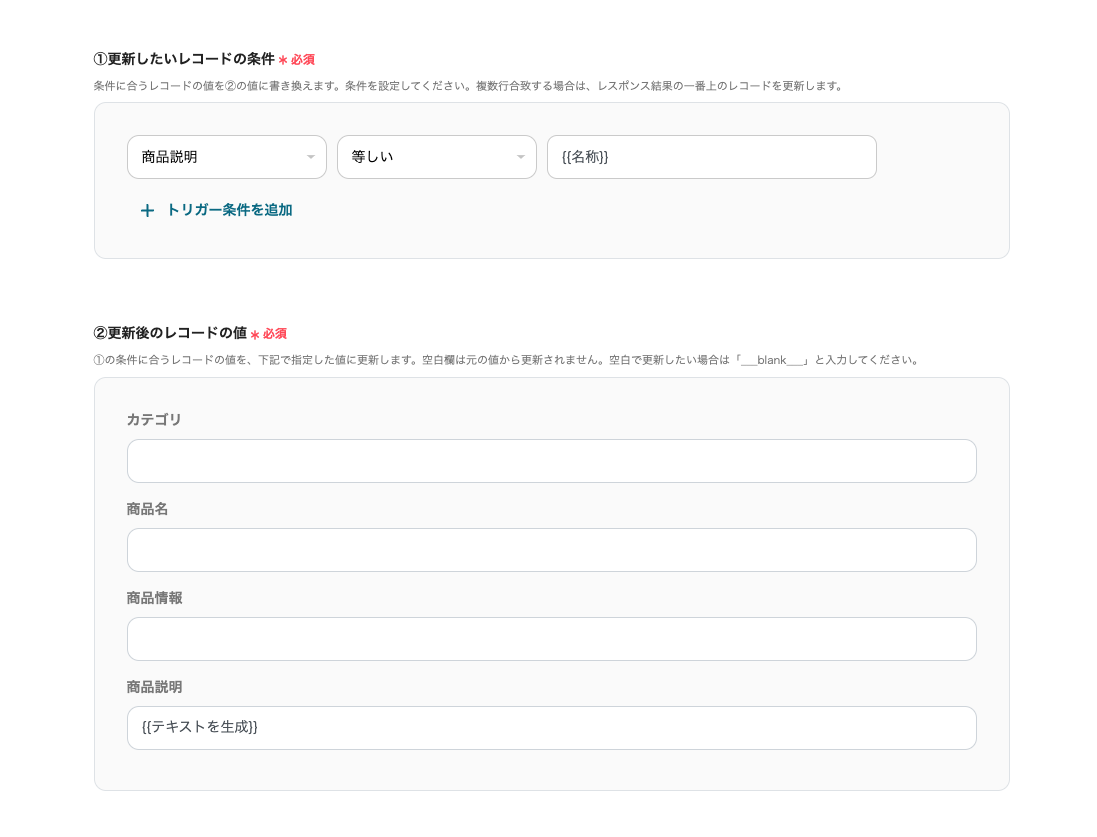This screenshot has width=1097, height=837.
Task: Focus the 商品名 input field
Action: point(551,550)
